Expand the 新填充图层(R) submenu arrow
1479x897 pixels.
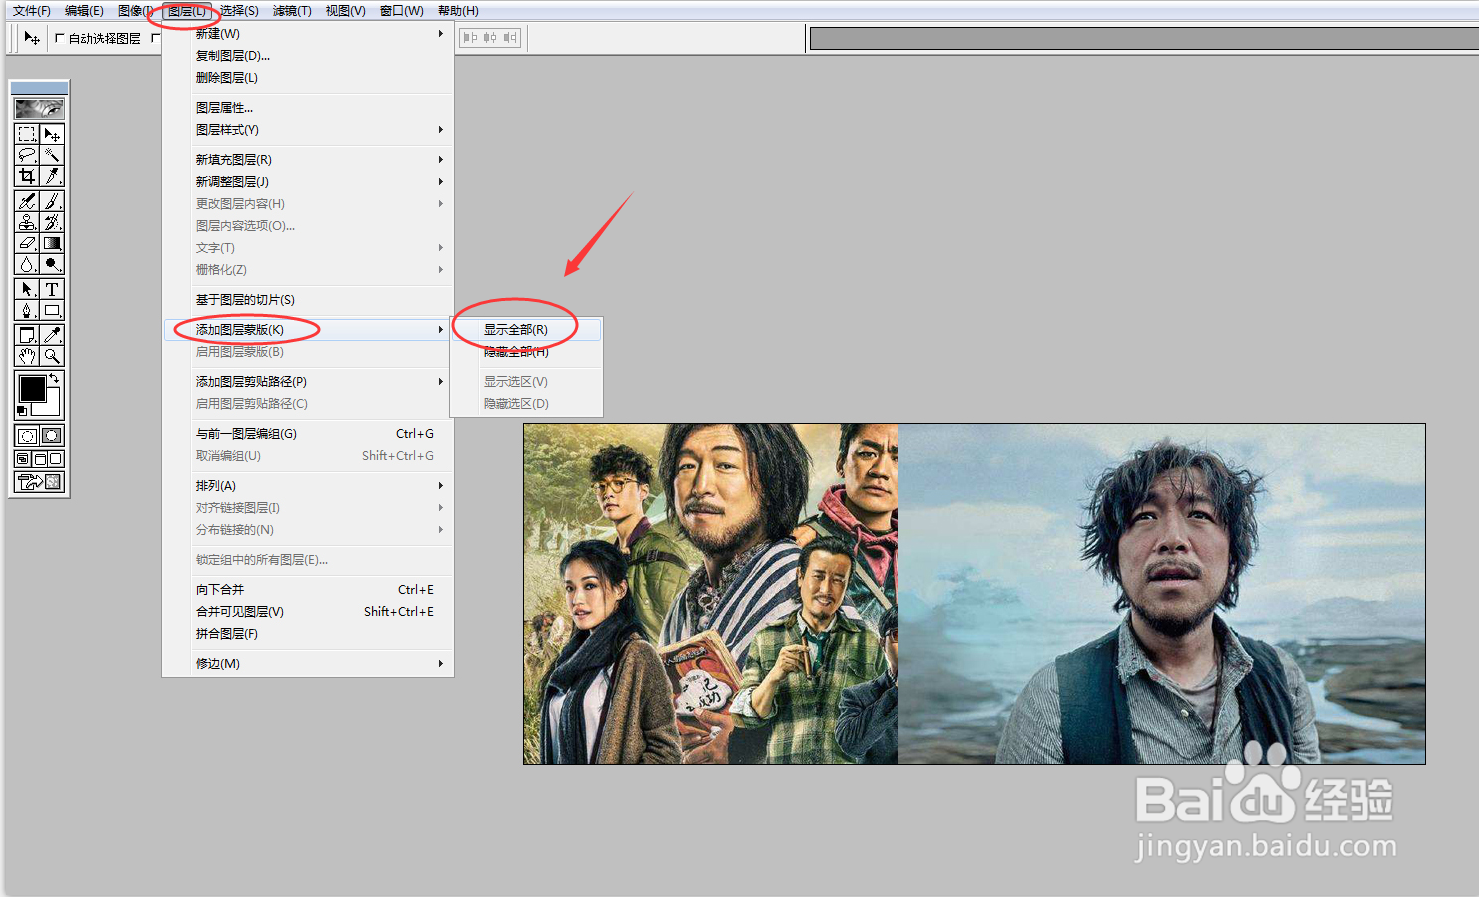440,160
